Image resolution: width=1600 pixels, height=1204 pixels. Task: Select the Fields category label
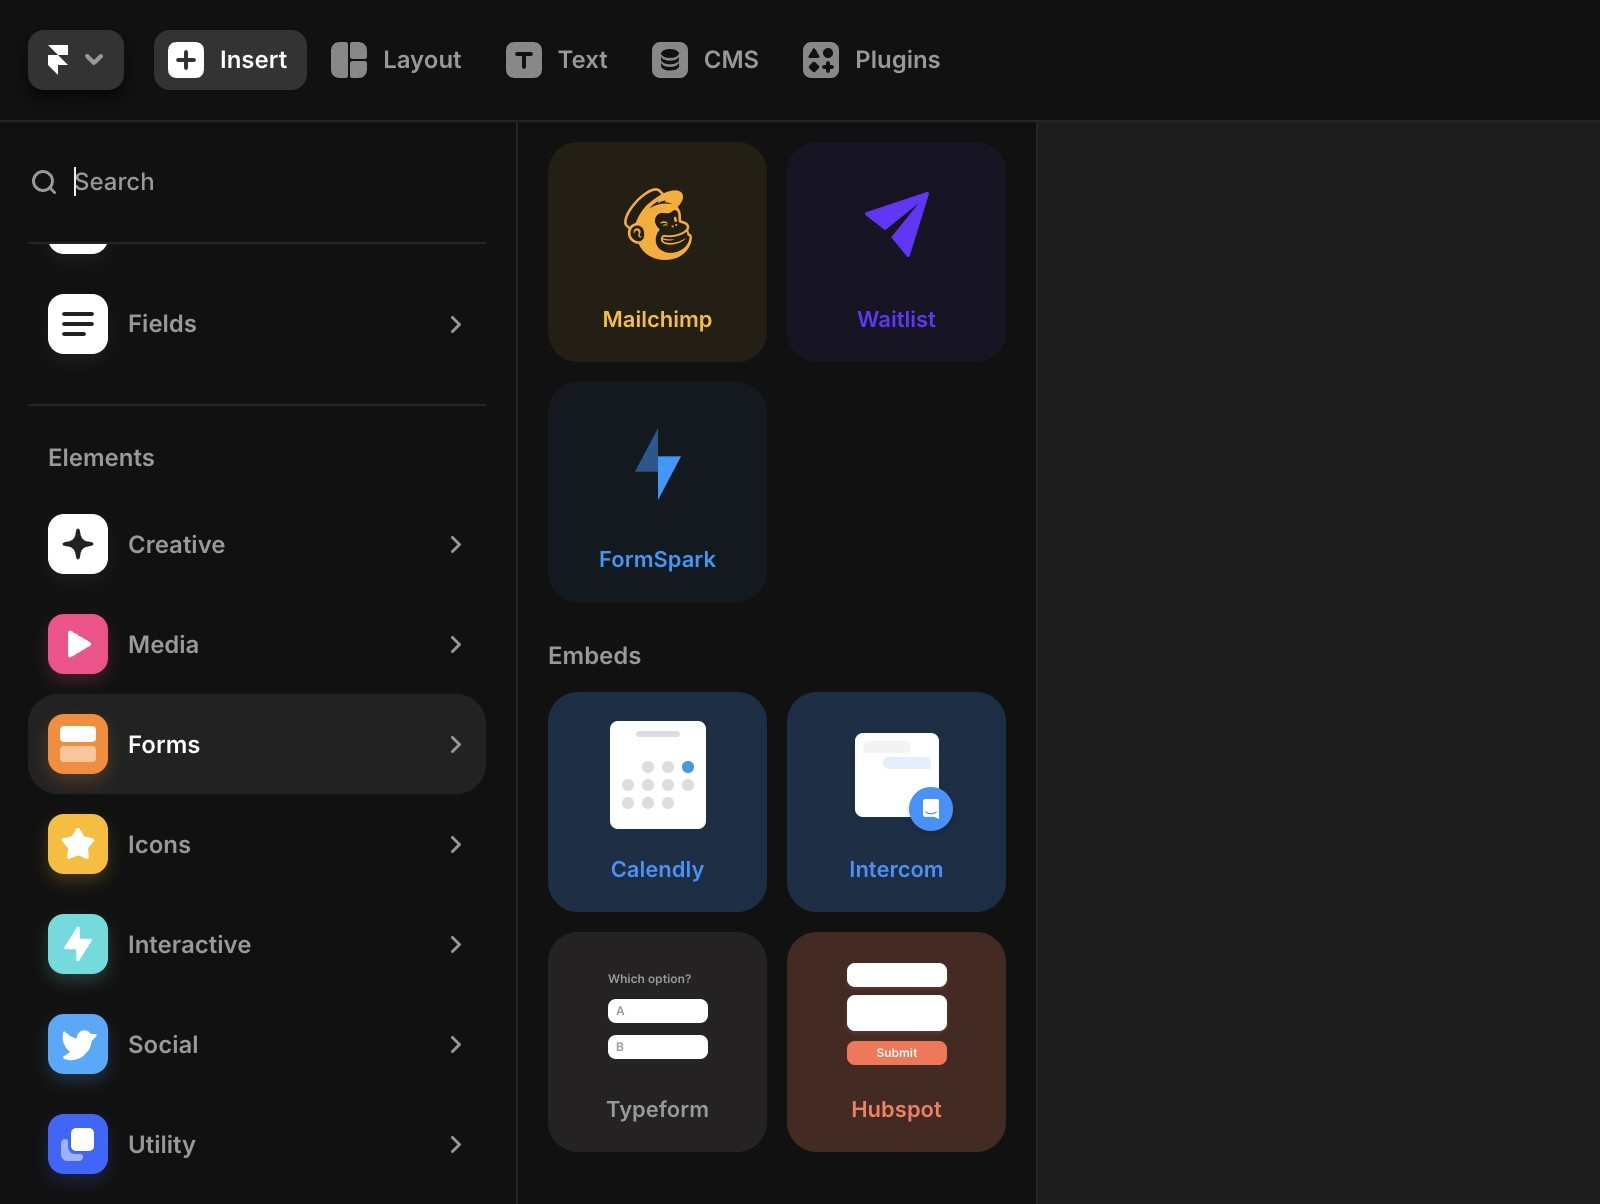click(162, 324)
